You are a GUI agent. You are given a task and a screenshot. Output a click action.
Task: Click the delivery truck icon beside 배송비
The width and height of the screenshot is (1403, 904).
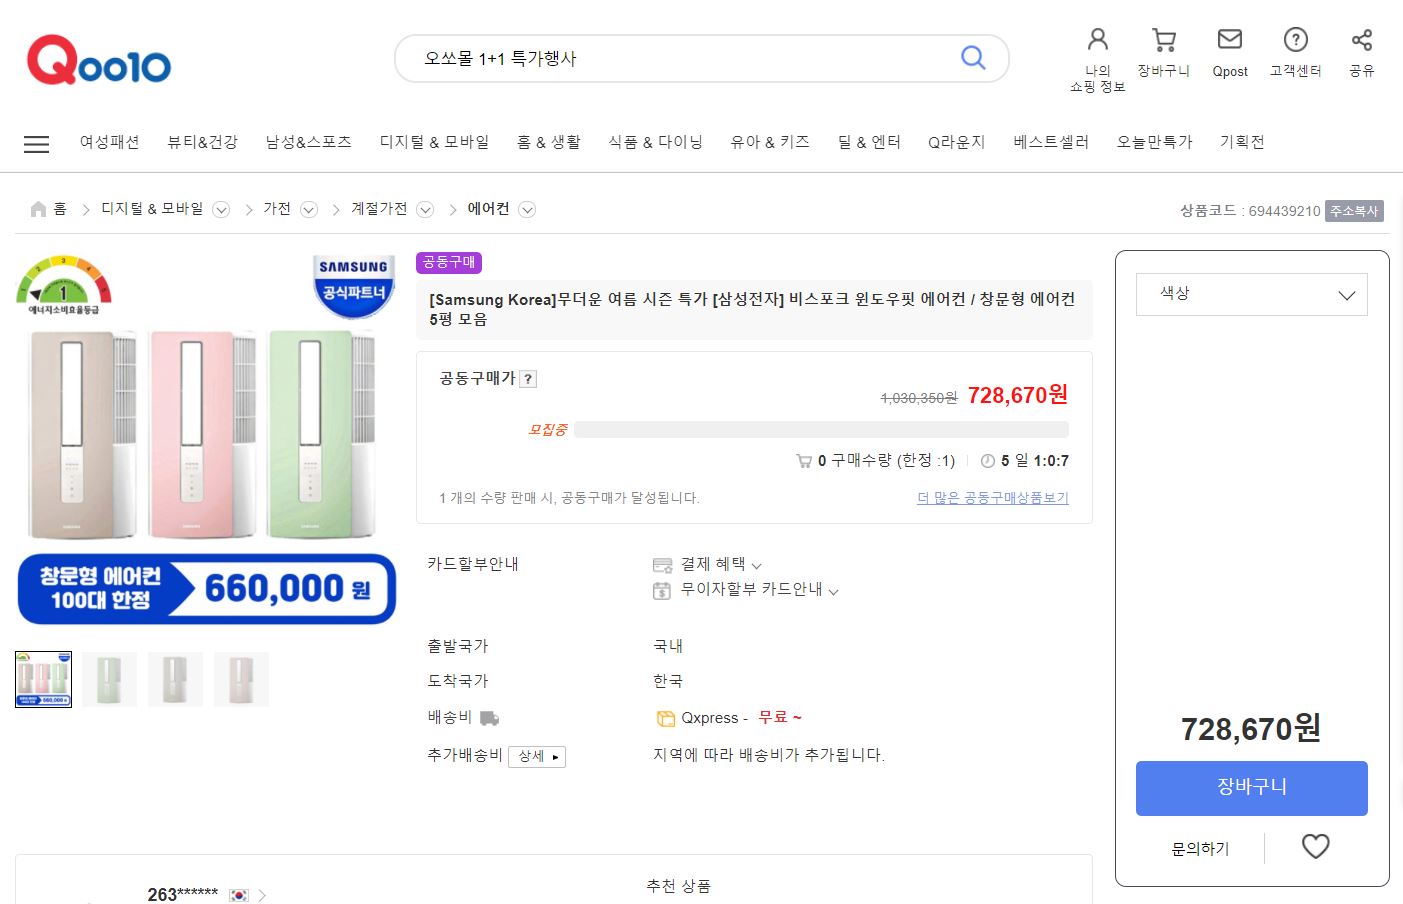pos(489,718)
